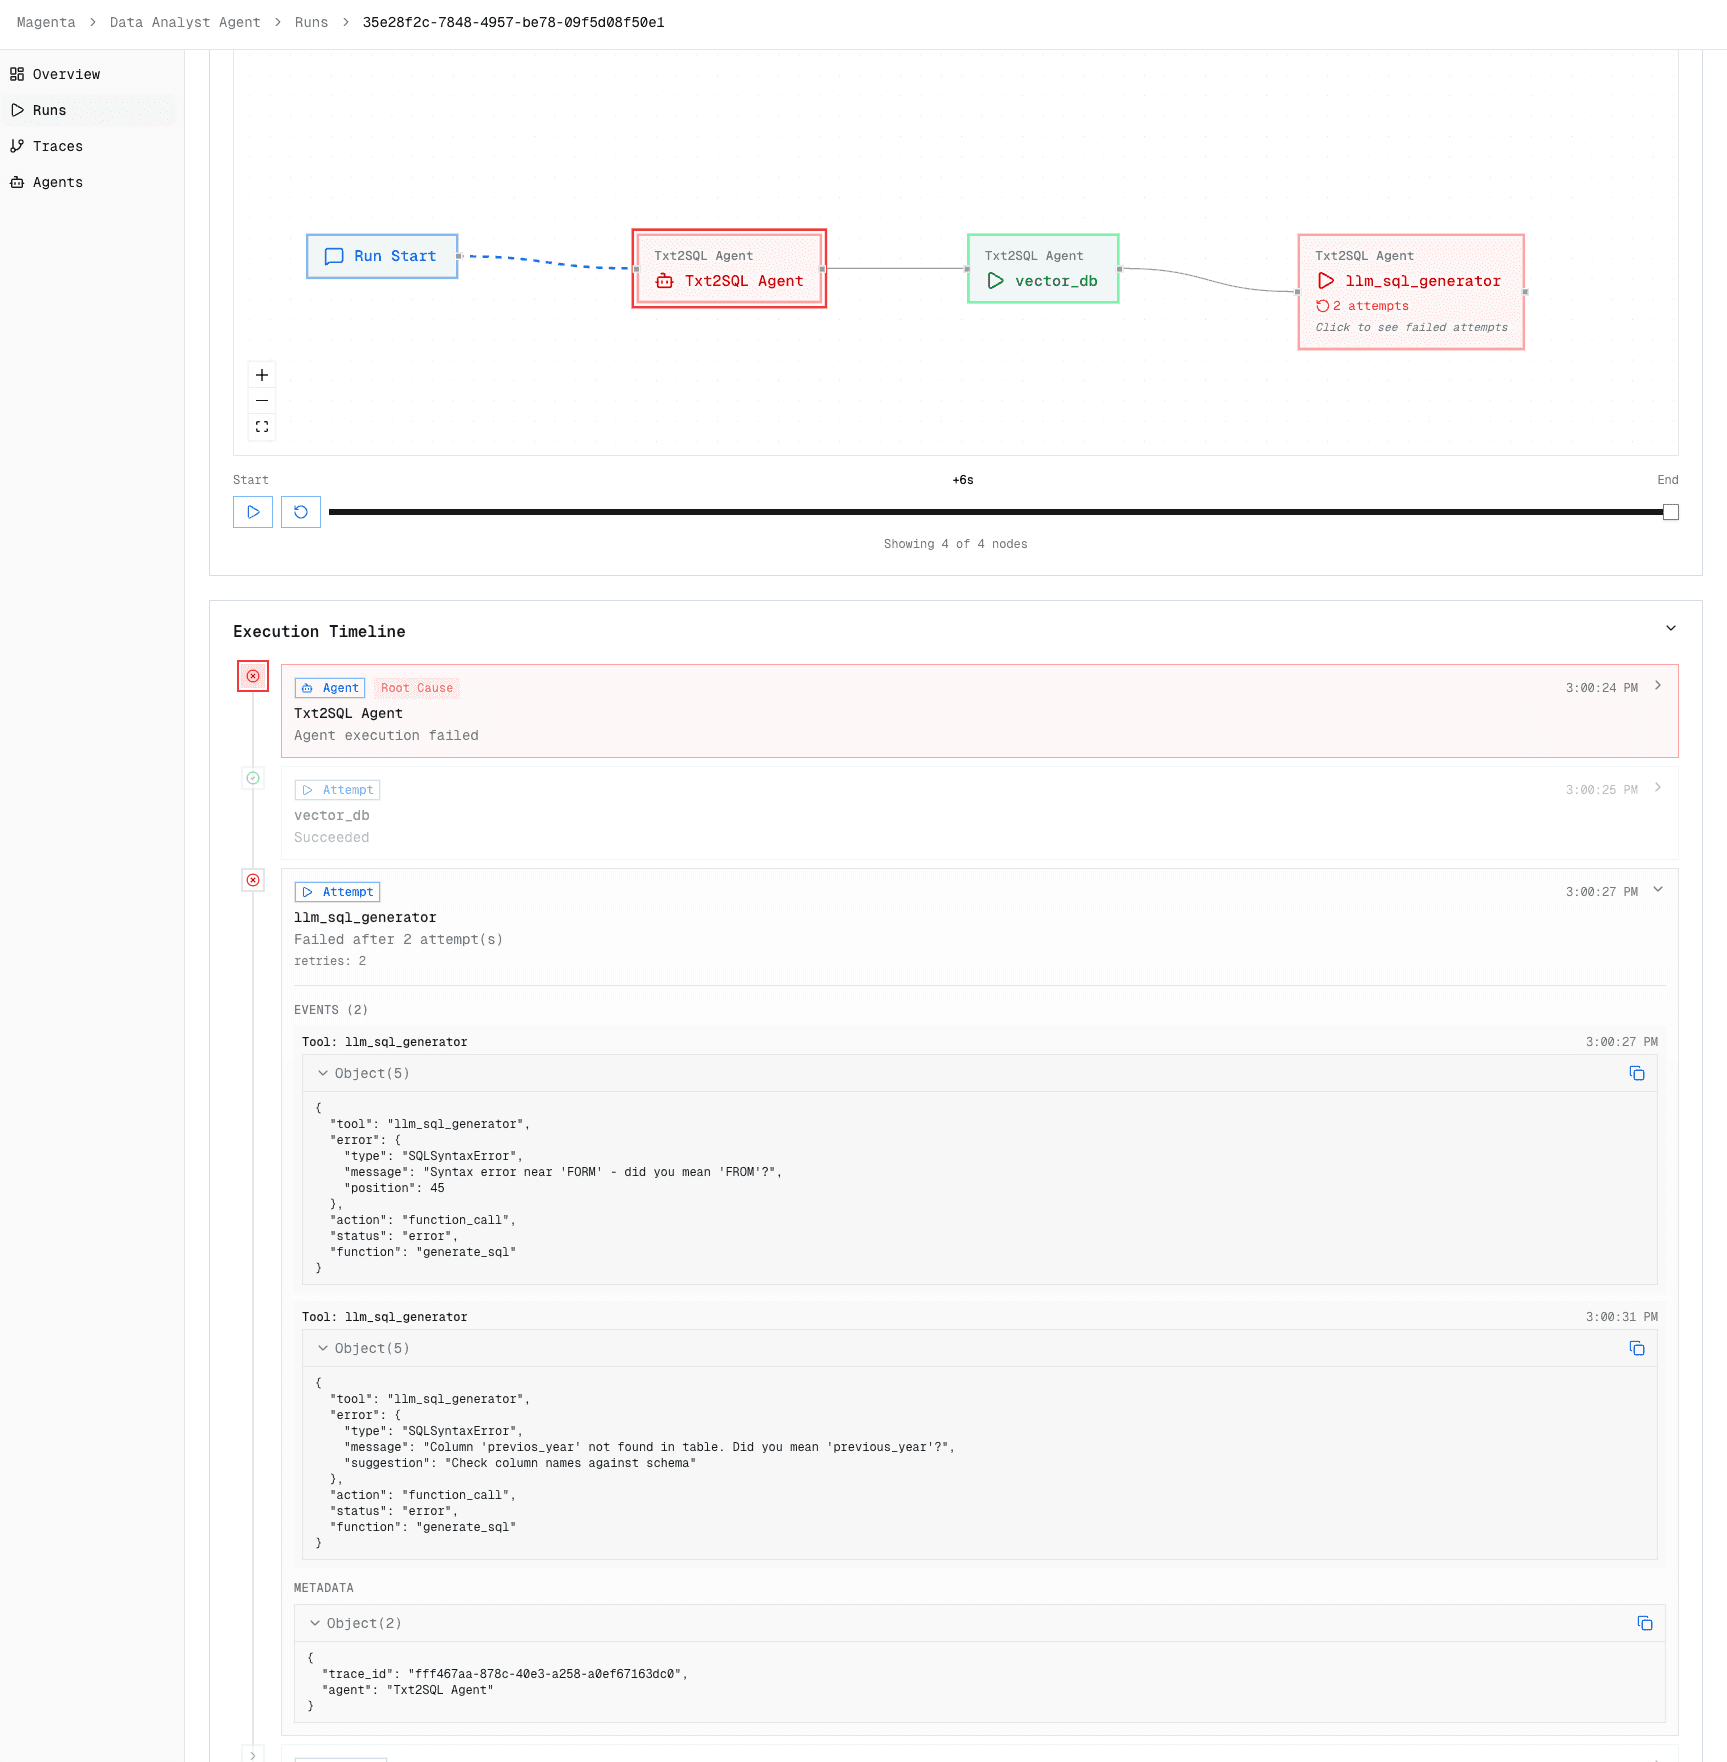This screenshot has width=1727, height=1762.
Task: Select the vector_db node in the graph
Action: click(x=1042, y=268)
